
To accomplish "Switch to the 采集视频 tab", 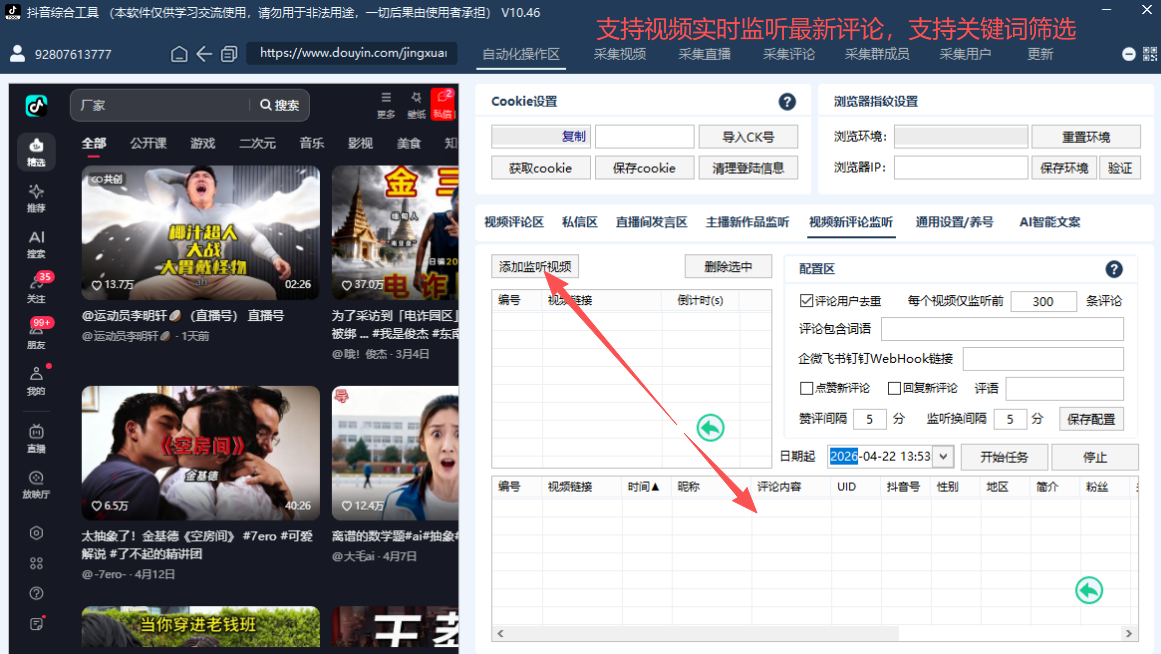I will pos(620,54).
